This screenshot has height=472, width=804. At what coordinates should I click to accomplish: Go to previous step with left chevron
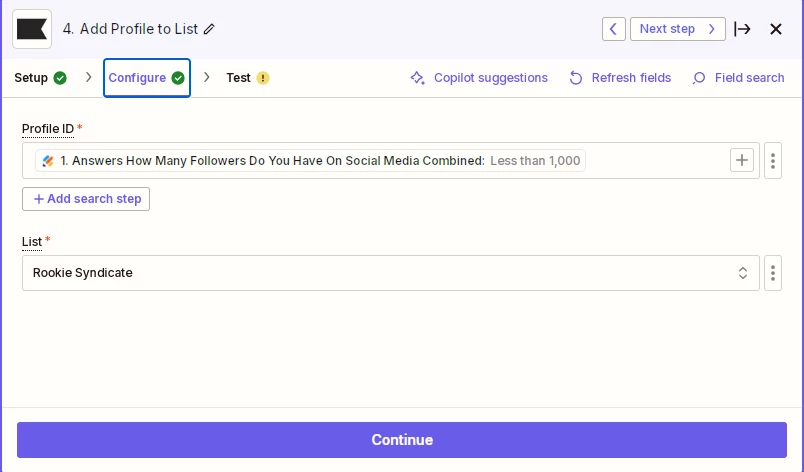613,29
